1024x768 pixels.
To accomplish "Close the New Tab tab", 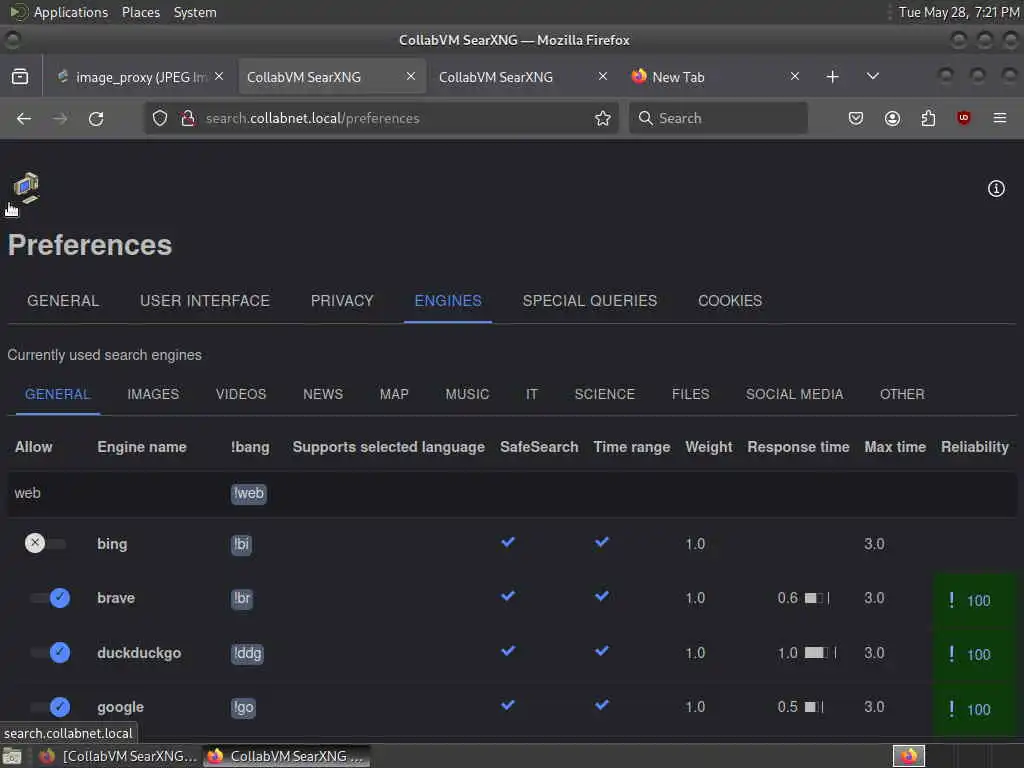I will pos(795,76).
